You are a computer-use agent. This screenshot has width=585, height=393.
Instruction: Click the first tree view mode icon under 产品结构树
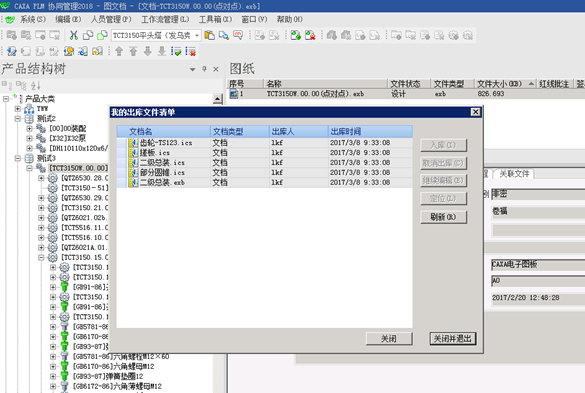(7, 85)
